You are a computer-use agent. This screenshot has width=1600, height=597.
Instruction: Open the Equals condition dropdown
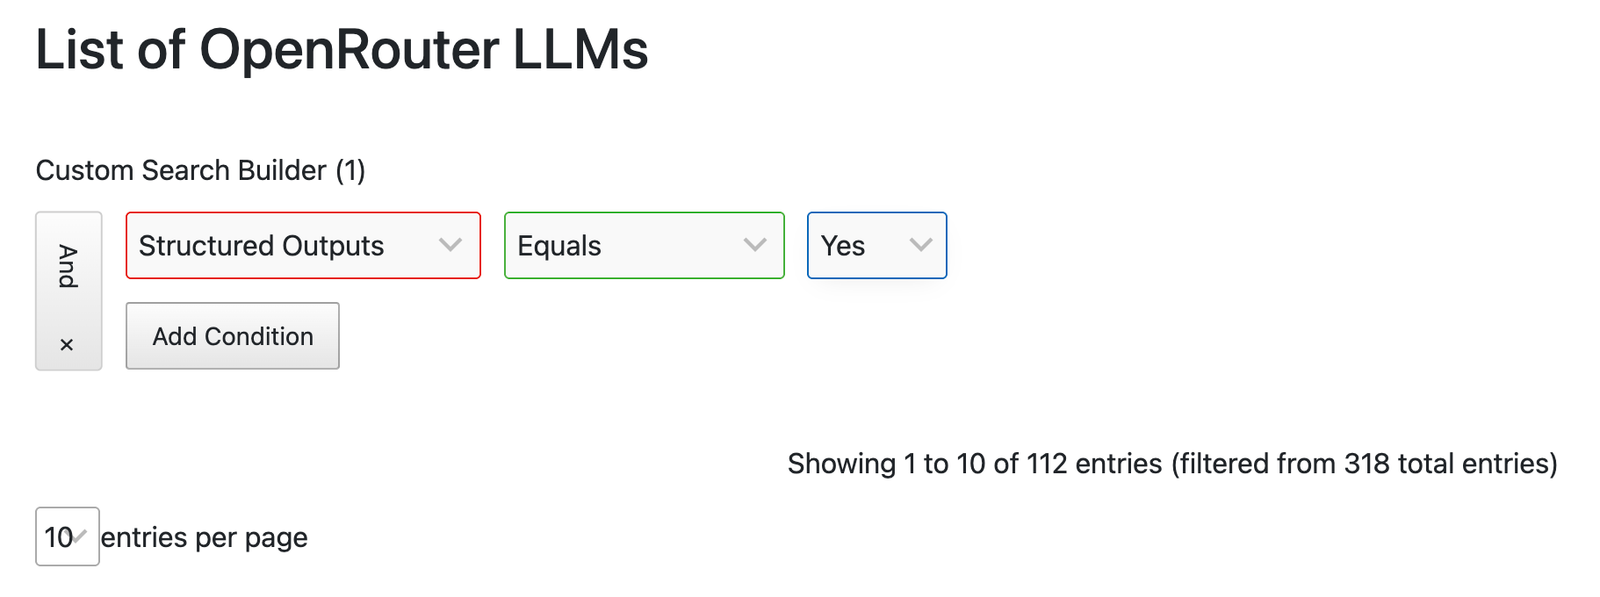tap(644, 245)
